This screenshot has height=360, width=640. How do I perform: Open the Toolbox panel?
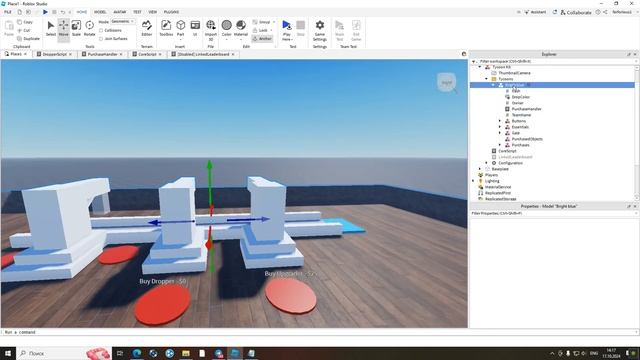pos(166,29)
